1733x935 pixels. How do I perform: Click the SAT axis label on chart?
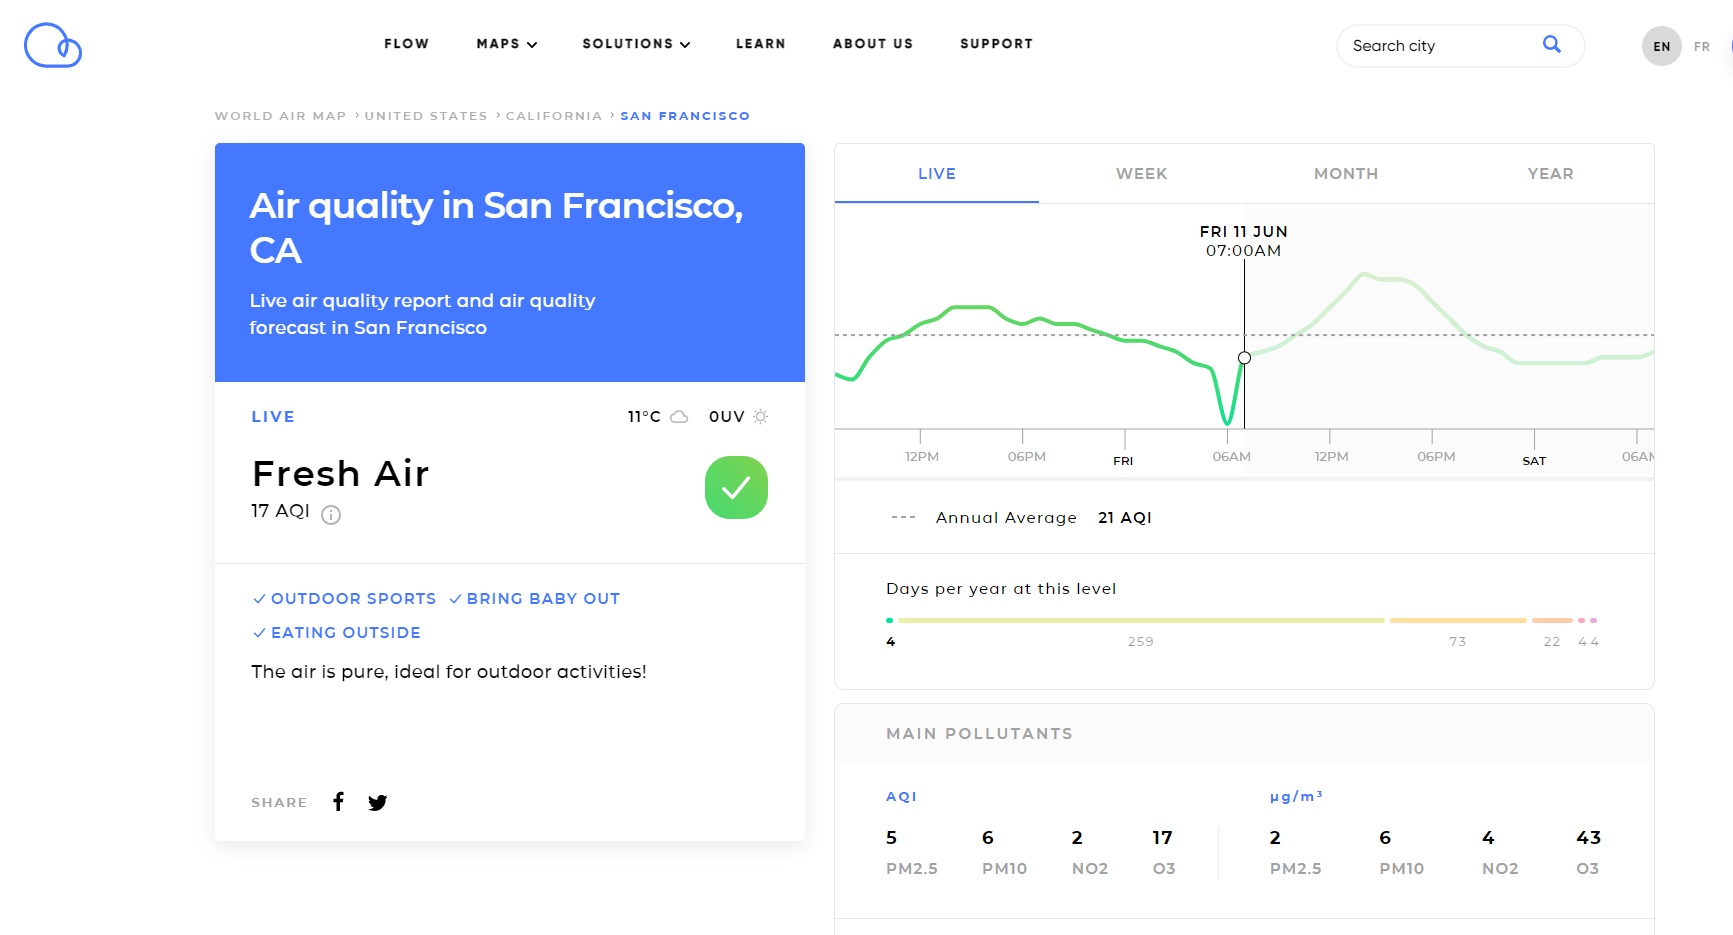tap(1534, 461)
